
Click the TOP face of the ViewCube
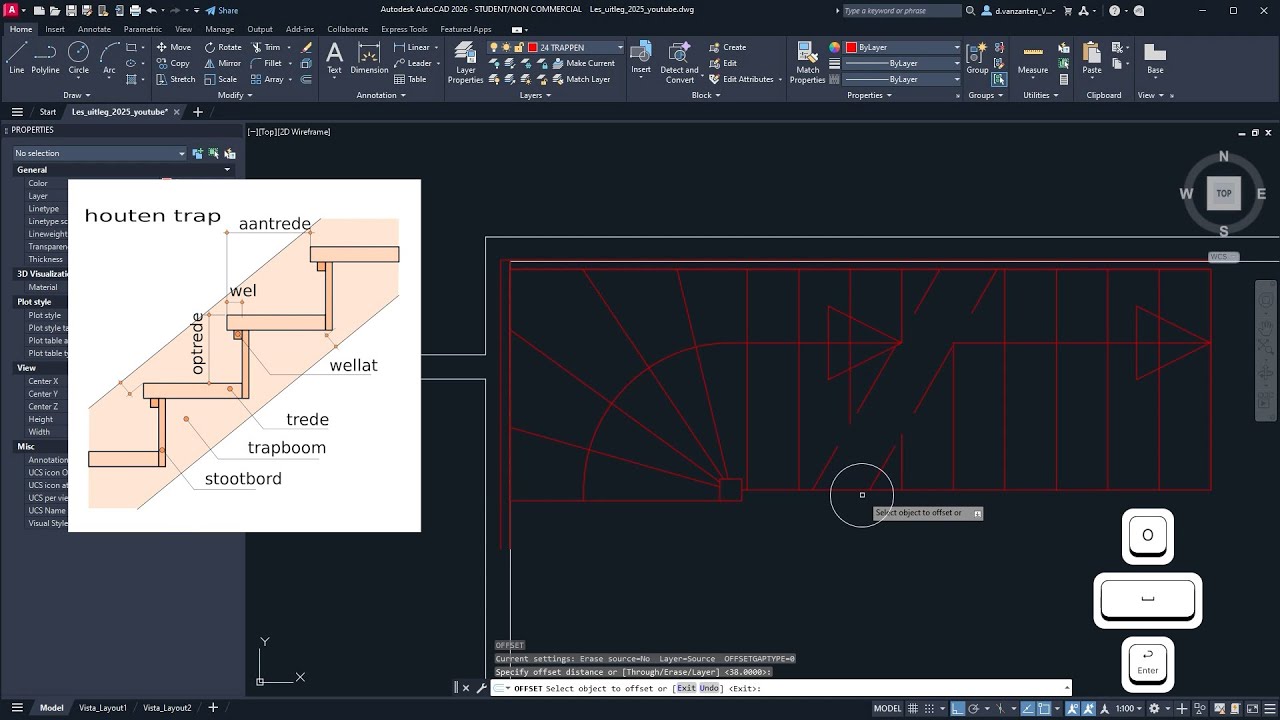[1224, 193]
